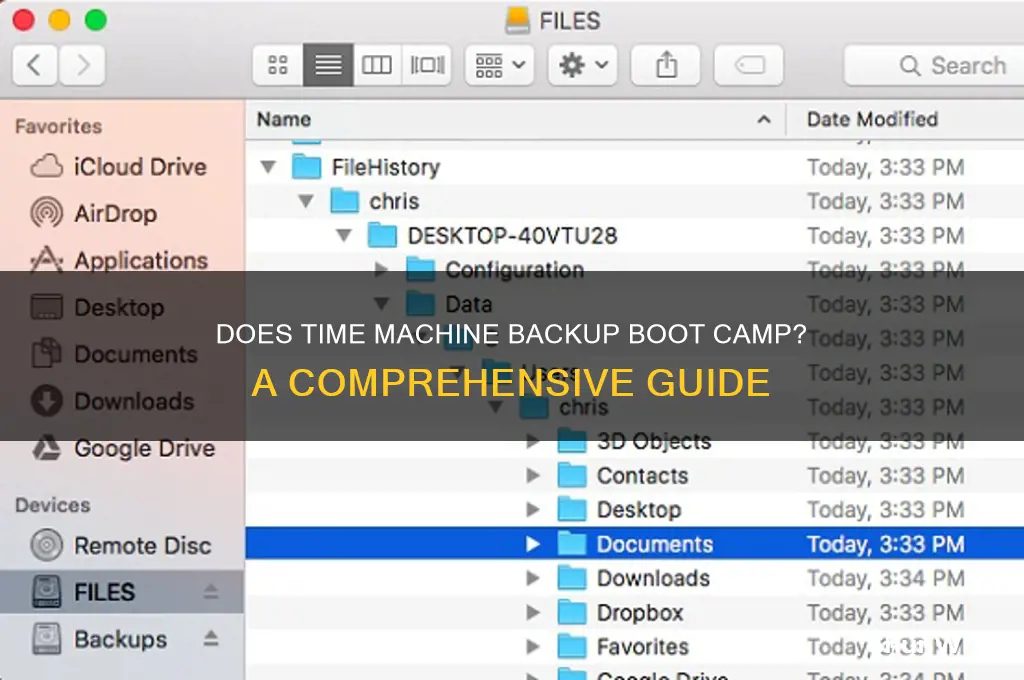Screen dimensions: 1024x680
Task: Select the DESKTOP-40VTU28 folder row
Action: [635, 236]
